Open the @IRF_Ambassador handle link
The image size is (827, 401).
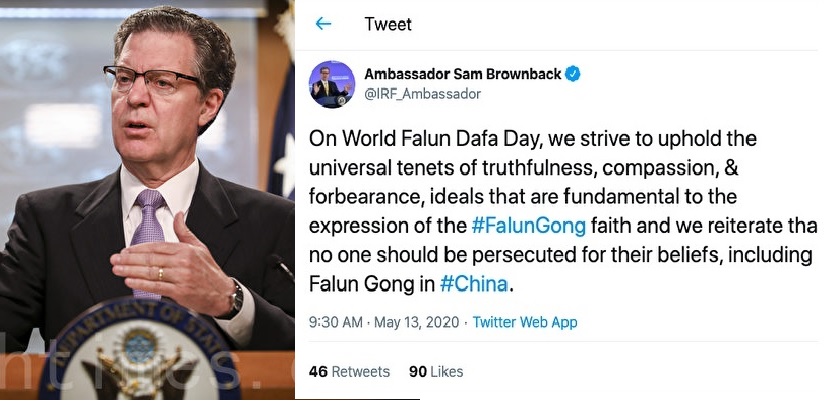(423, 93)
